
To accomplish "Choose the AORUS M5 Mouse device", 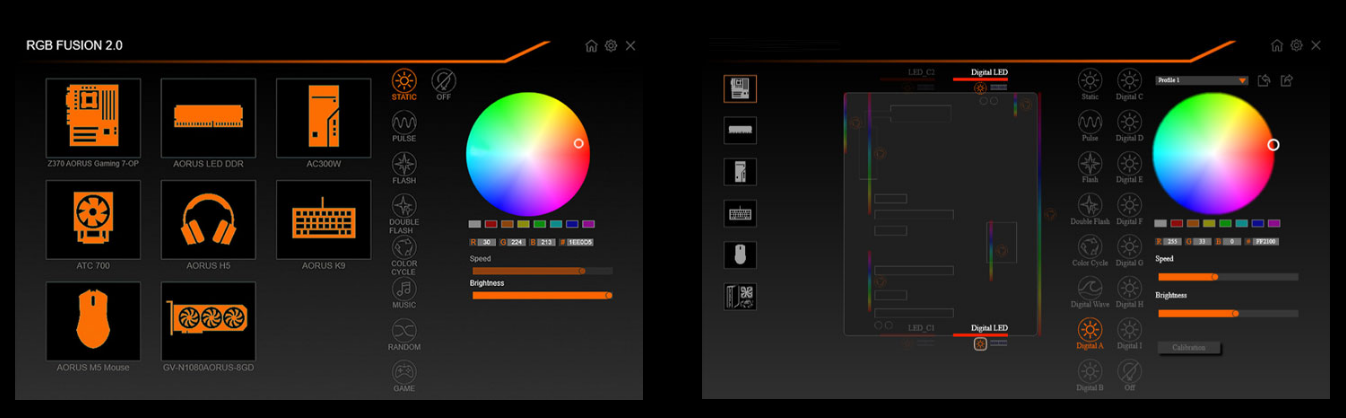I will coord(93,321).
